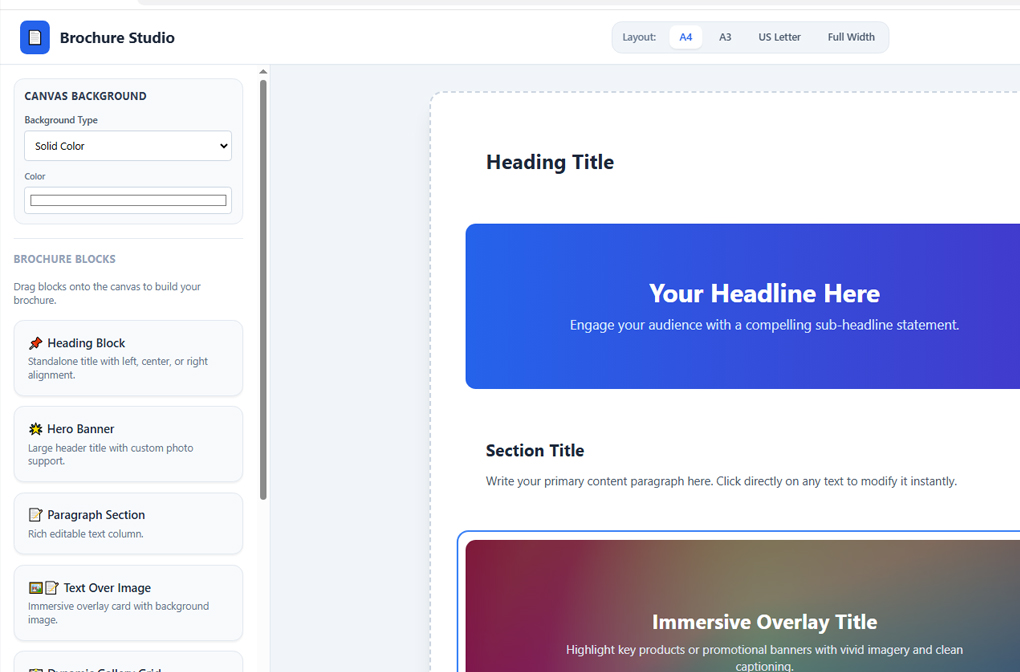
Task: Select the Text Over Image card title
Action: (107, 588)
